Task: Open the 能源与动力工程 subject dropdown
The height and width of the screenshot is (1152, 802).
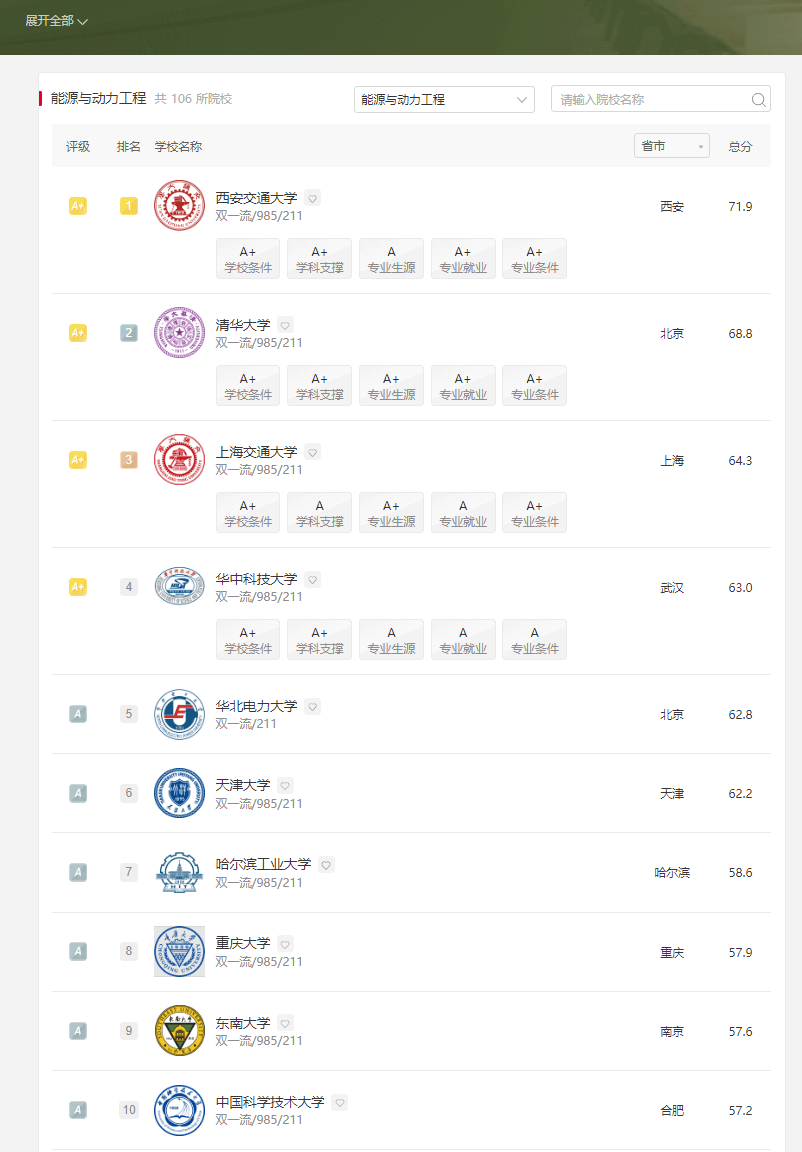Action: [444, 100]
